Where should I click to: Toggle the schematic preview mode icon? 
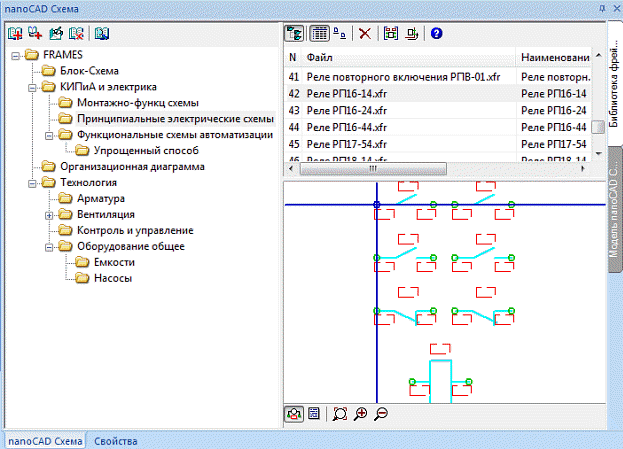tap(294, 414)
